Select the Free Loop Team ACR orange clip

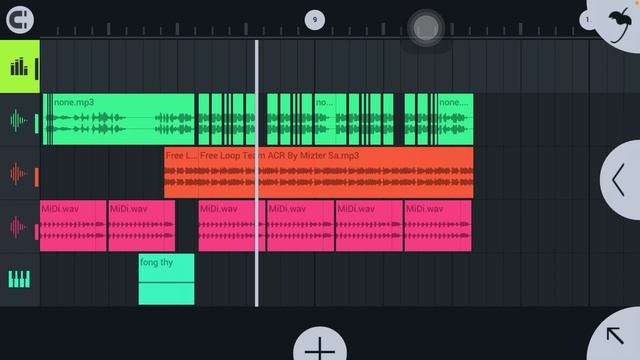(x=336, y=173)
